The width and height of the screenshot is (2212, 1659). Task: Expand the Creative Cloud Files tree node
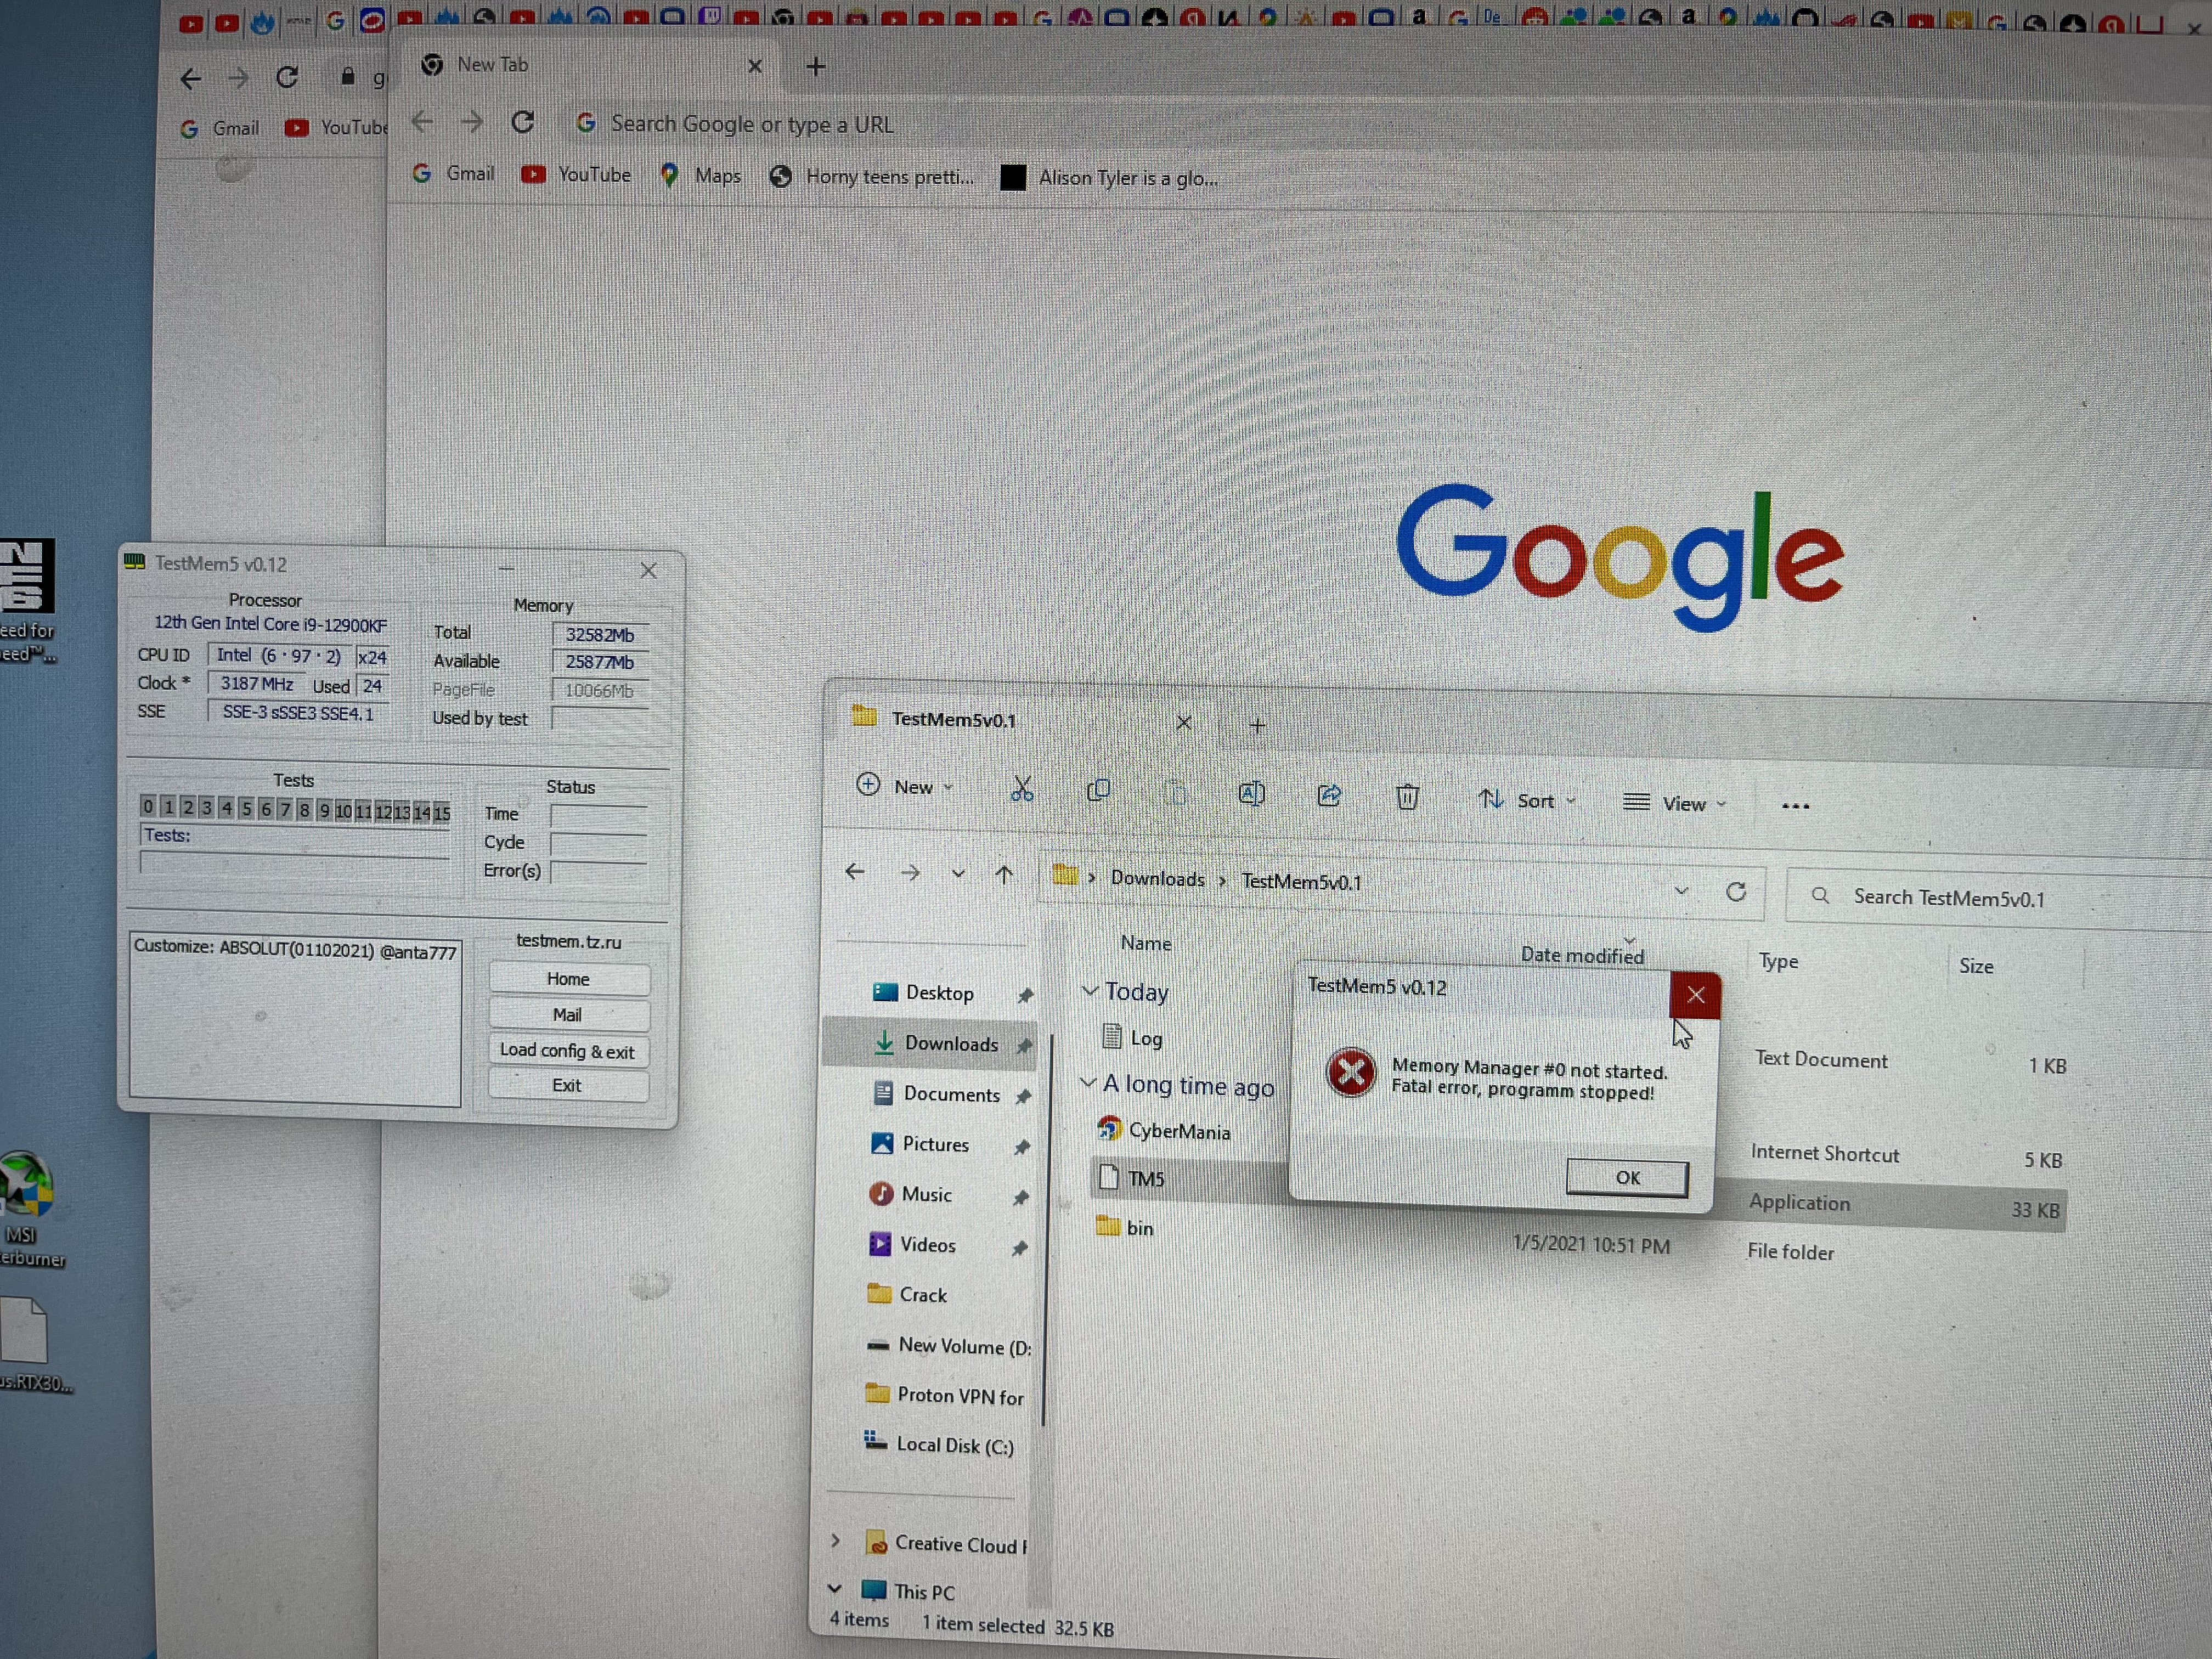(836, 1541)
